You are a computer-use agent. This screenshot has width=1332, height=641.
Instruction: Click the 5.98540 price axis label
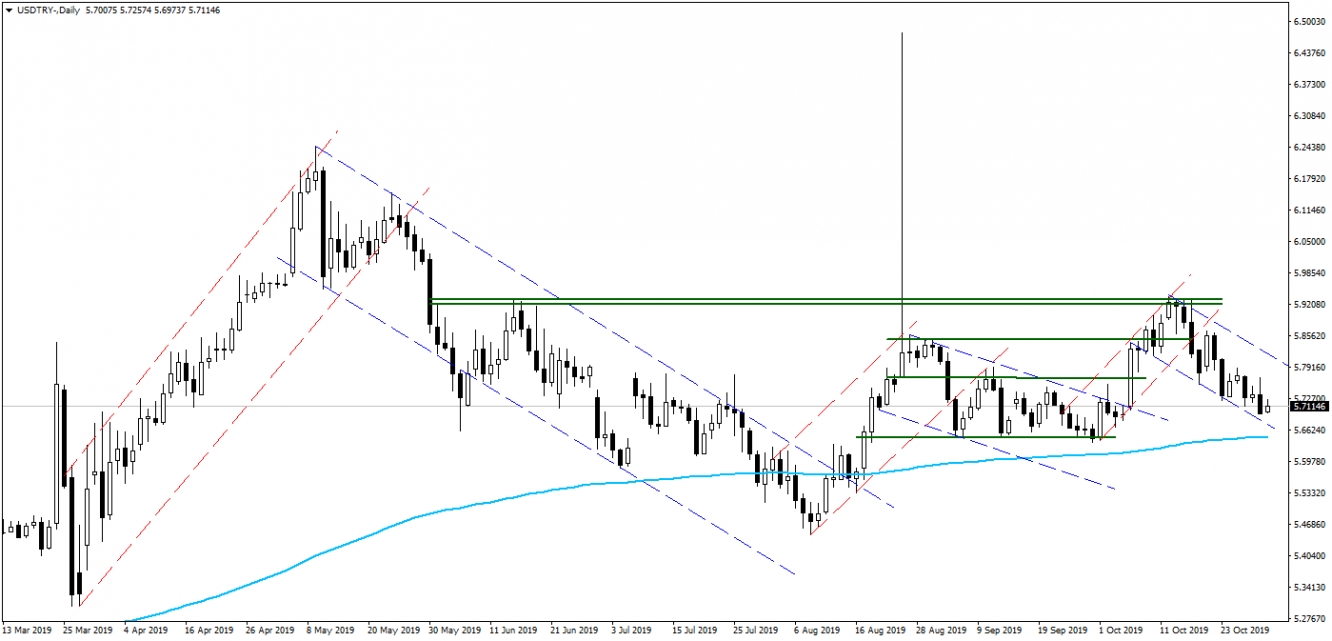pos(1308,273)
